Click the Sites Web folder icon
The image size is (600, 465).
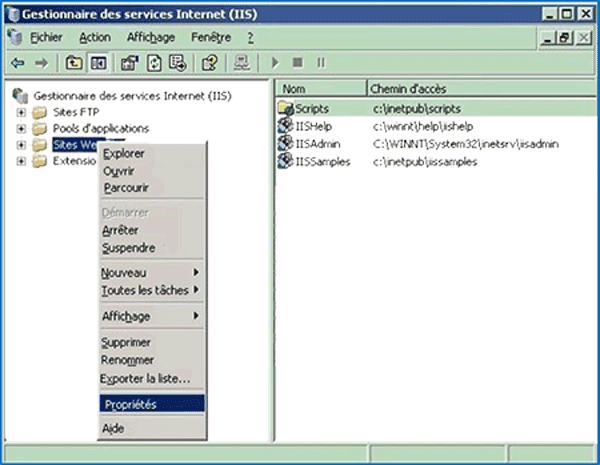coord(39,145)
